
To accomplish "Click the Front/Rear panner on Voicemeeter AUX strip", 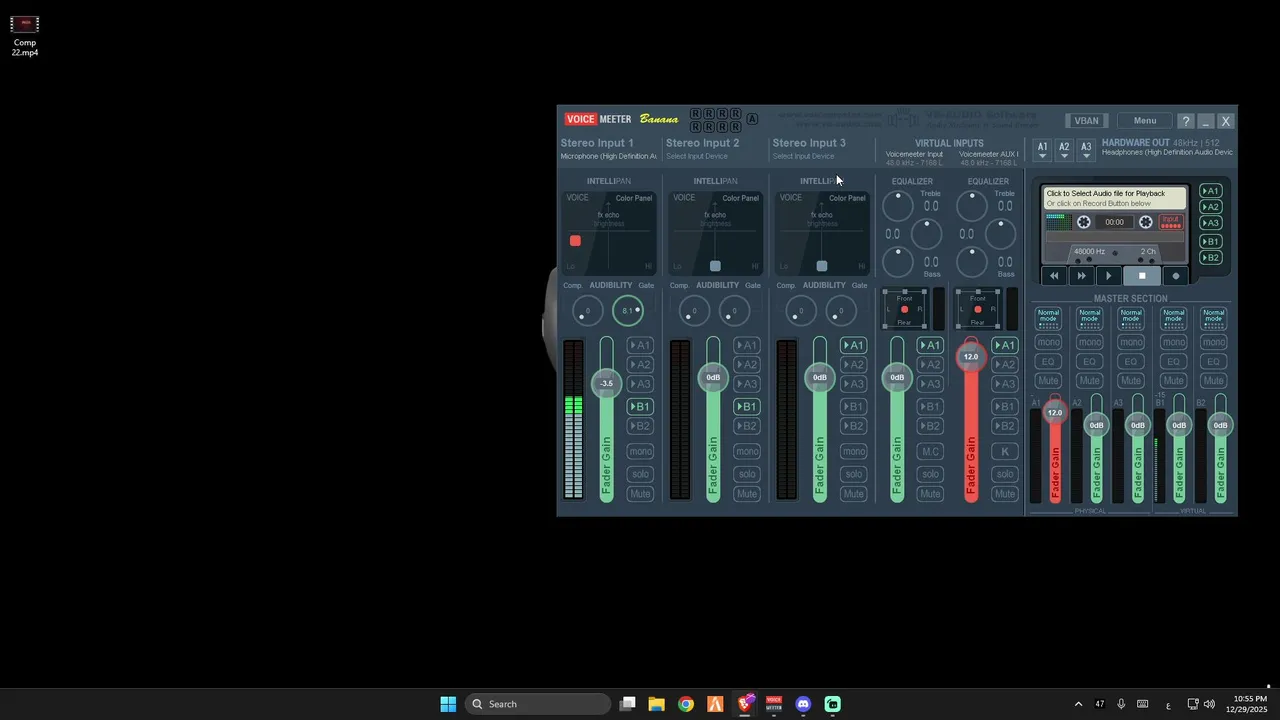I will 978,309.
